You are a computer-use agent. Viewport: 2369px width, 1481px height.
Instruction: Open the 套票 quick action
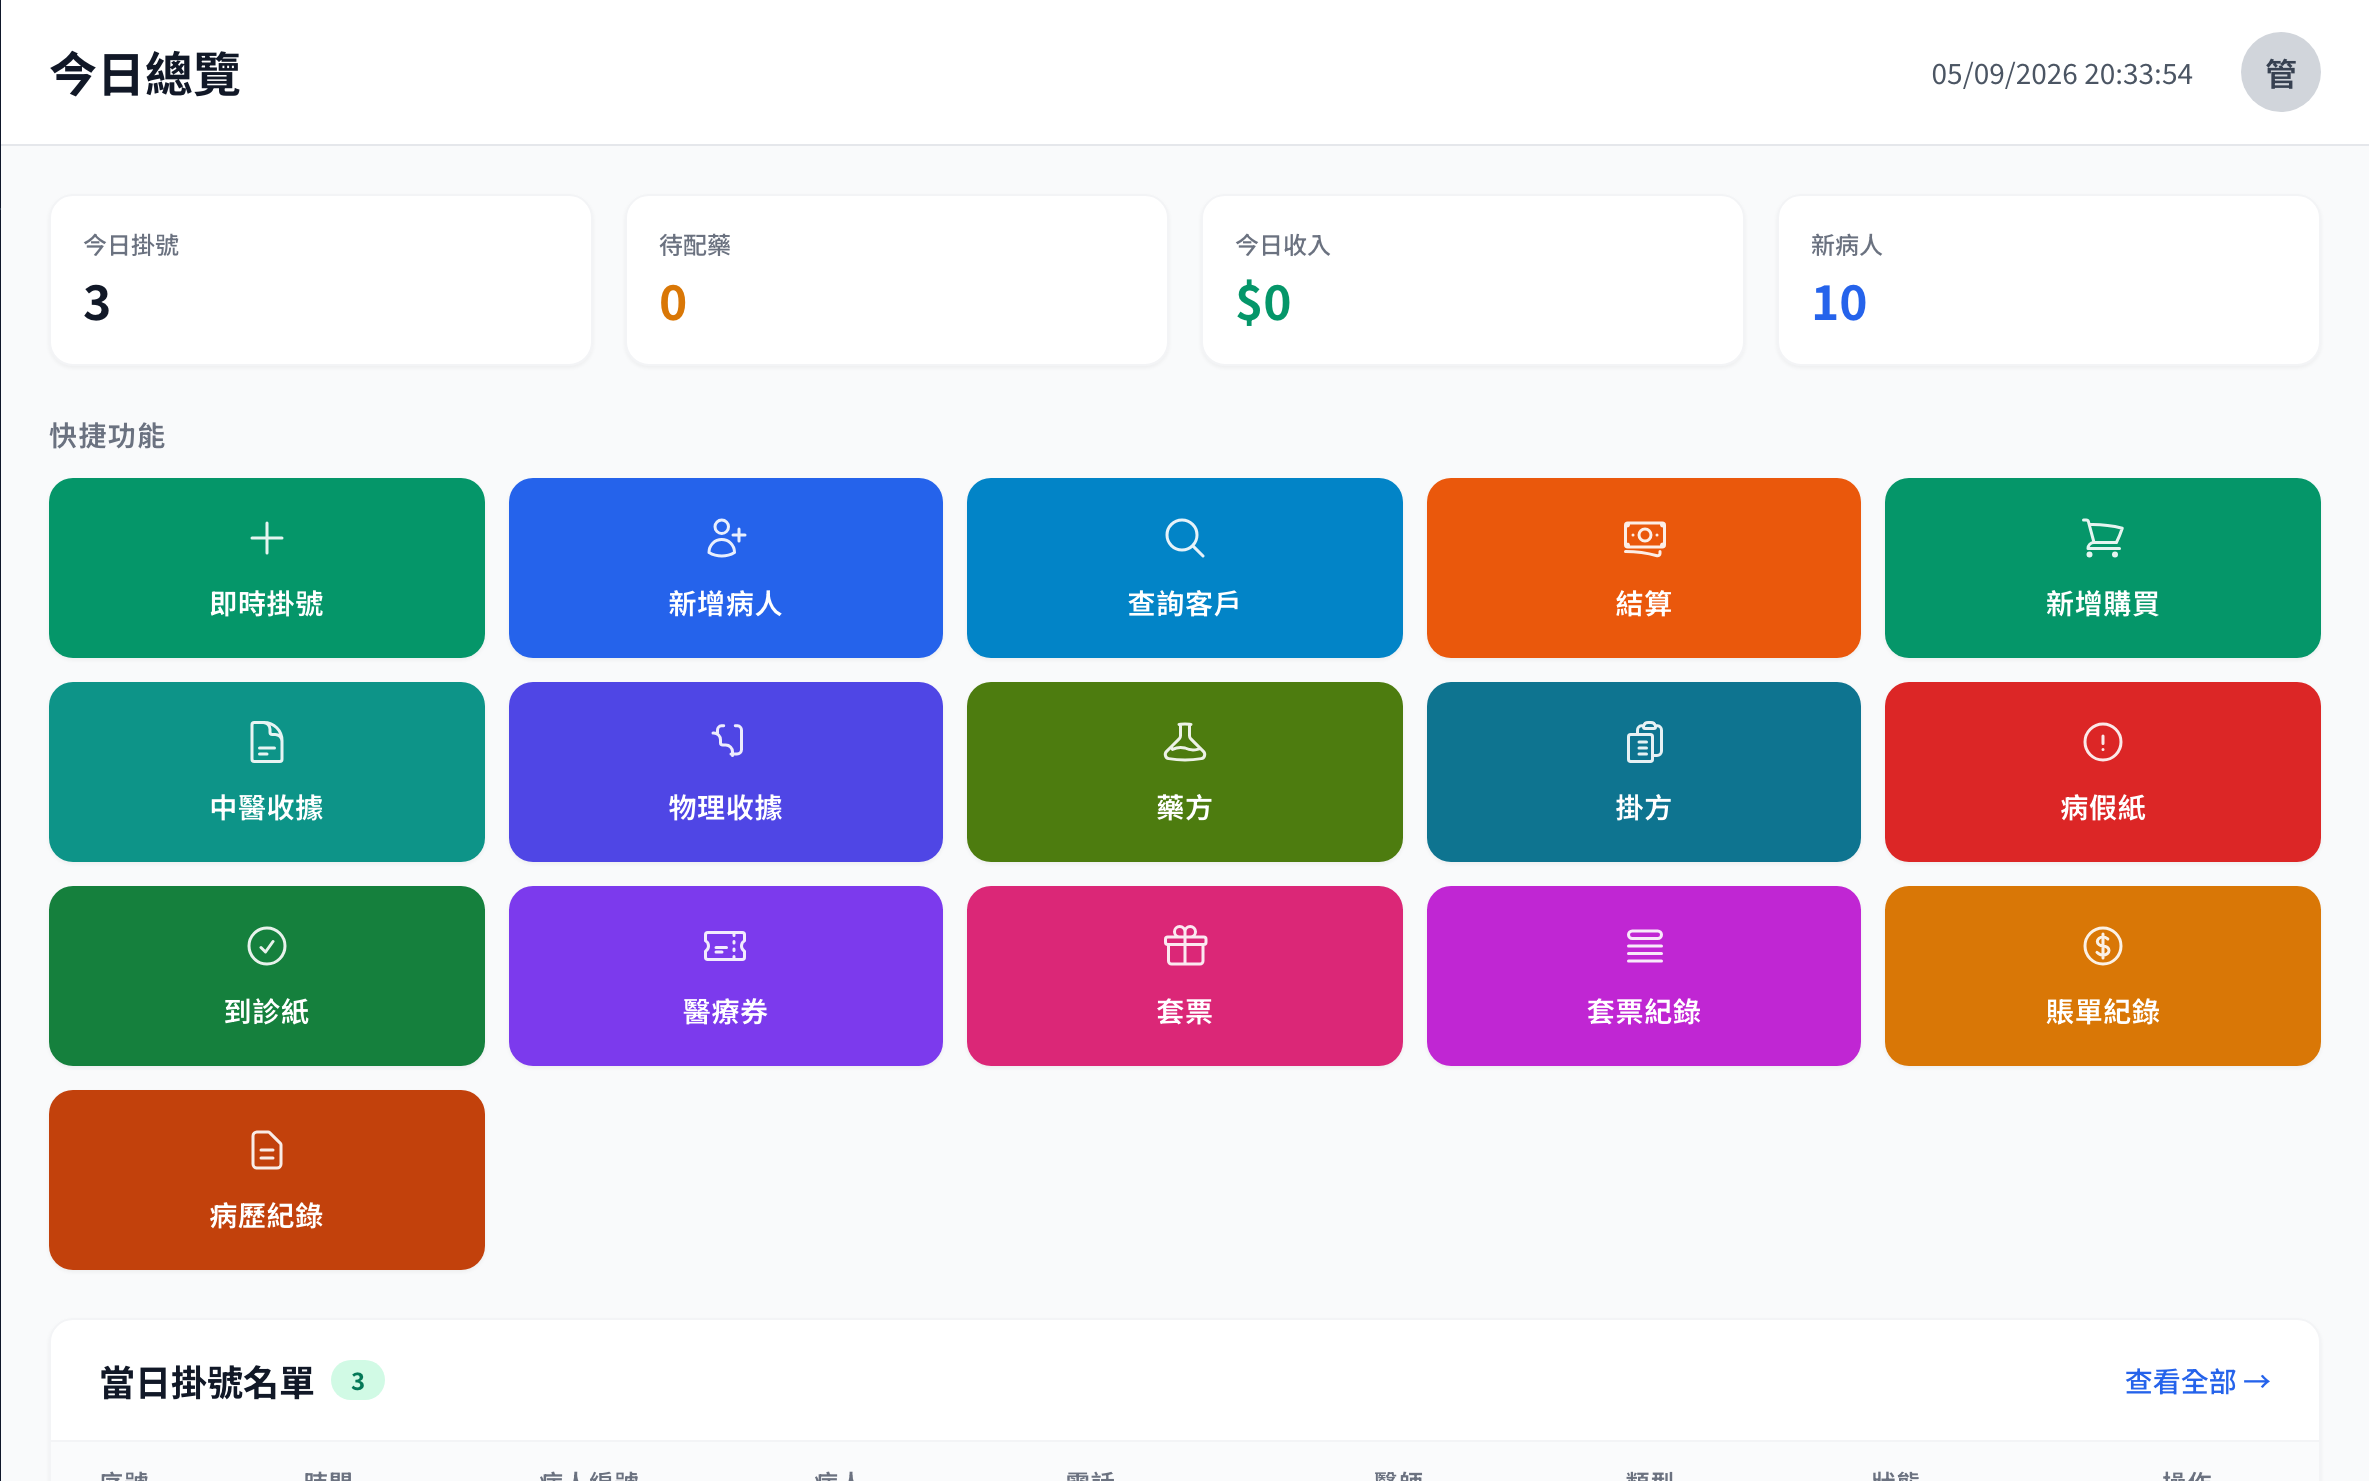click(x=1185, y=976)
